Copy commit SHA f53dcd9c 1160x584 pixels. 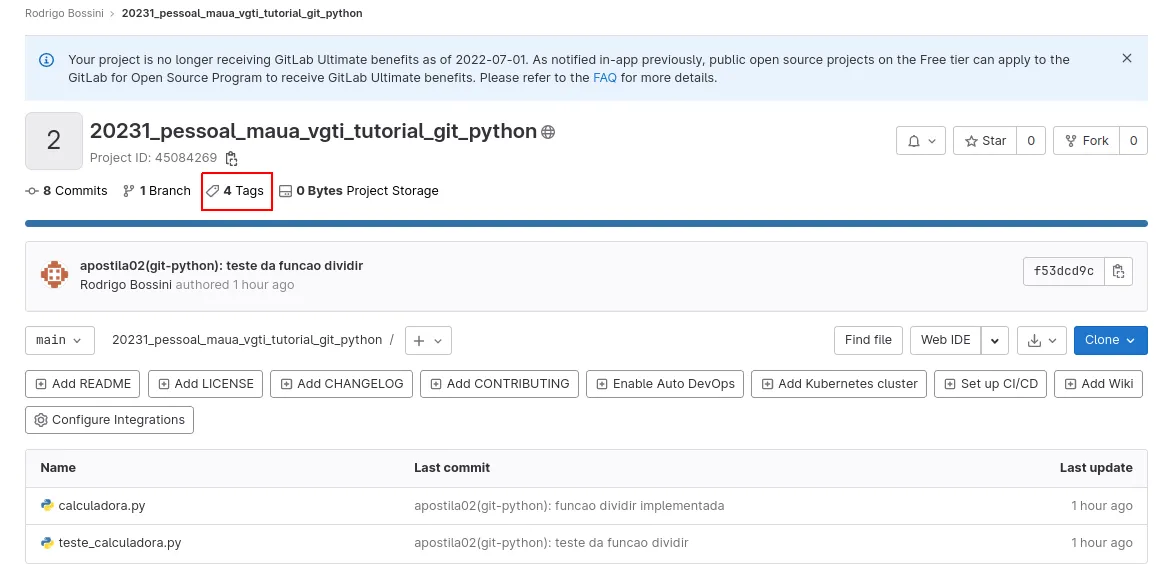click(x=1118, y=272)
